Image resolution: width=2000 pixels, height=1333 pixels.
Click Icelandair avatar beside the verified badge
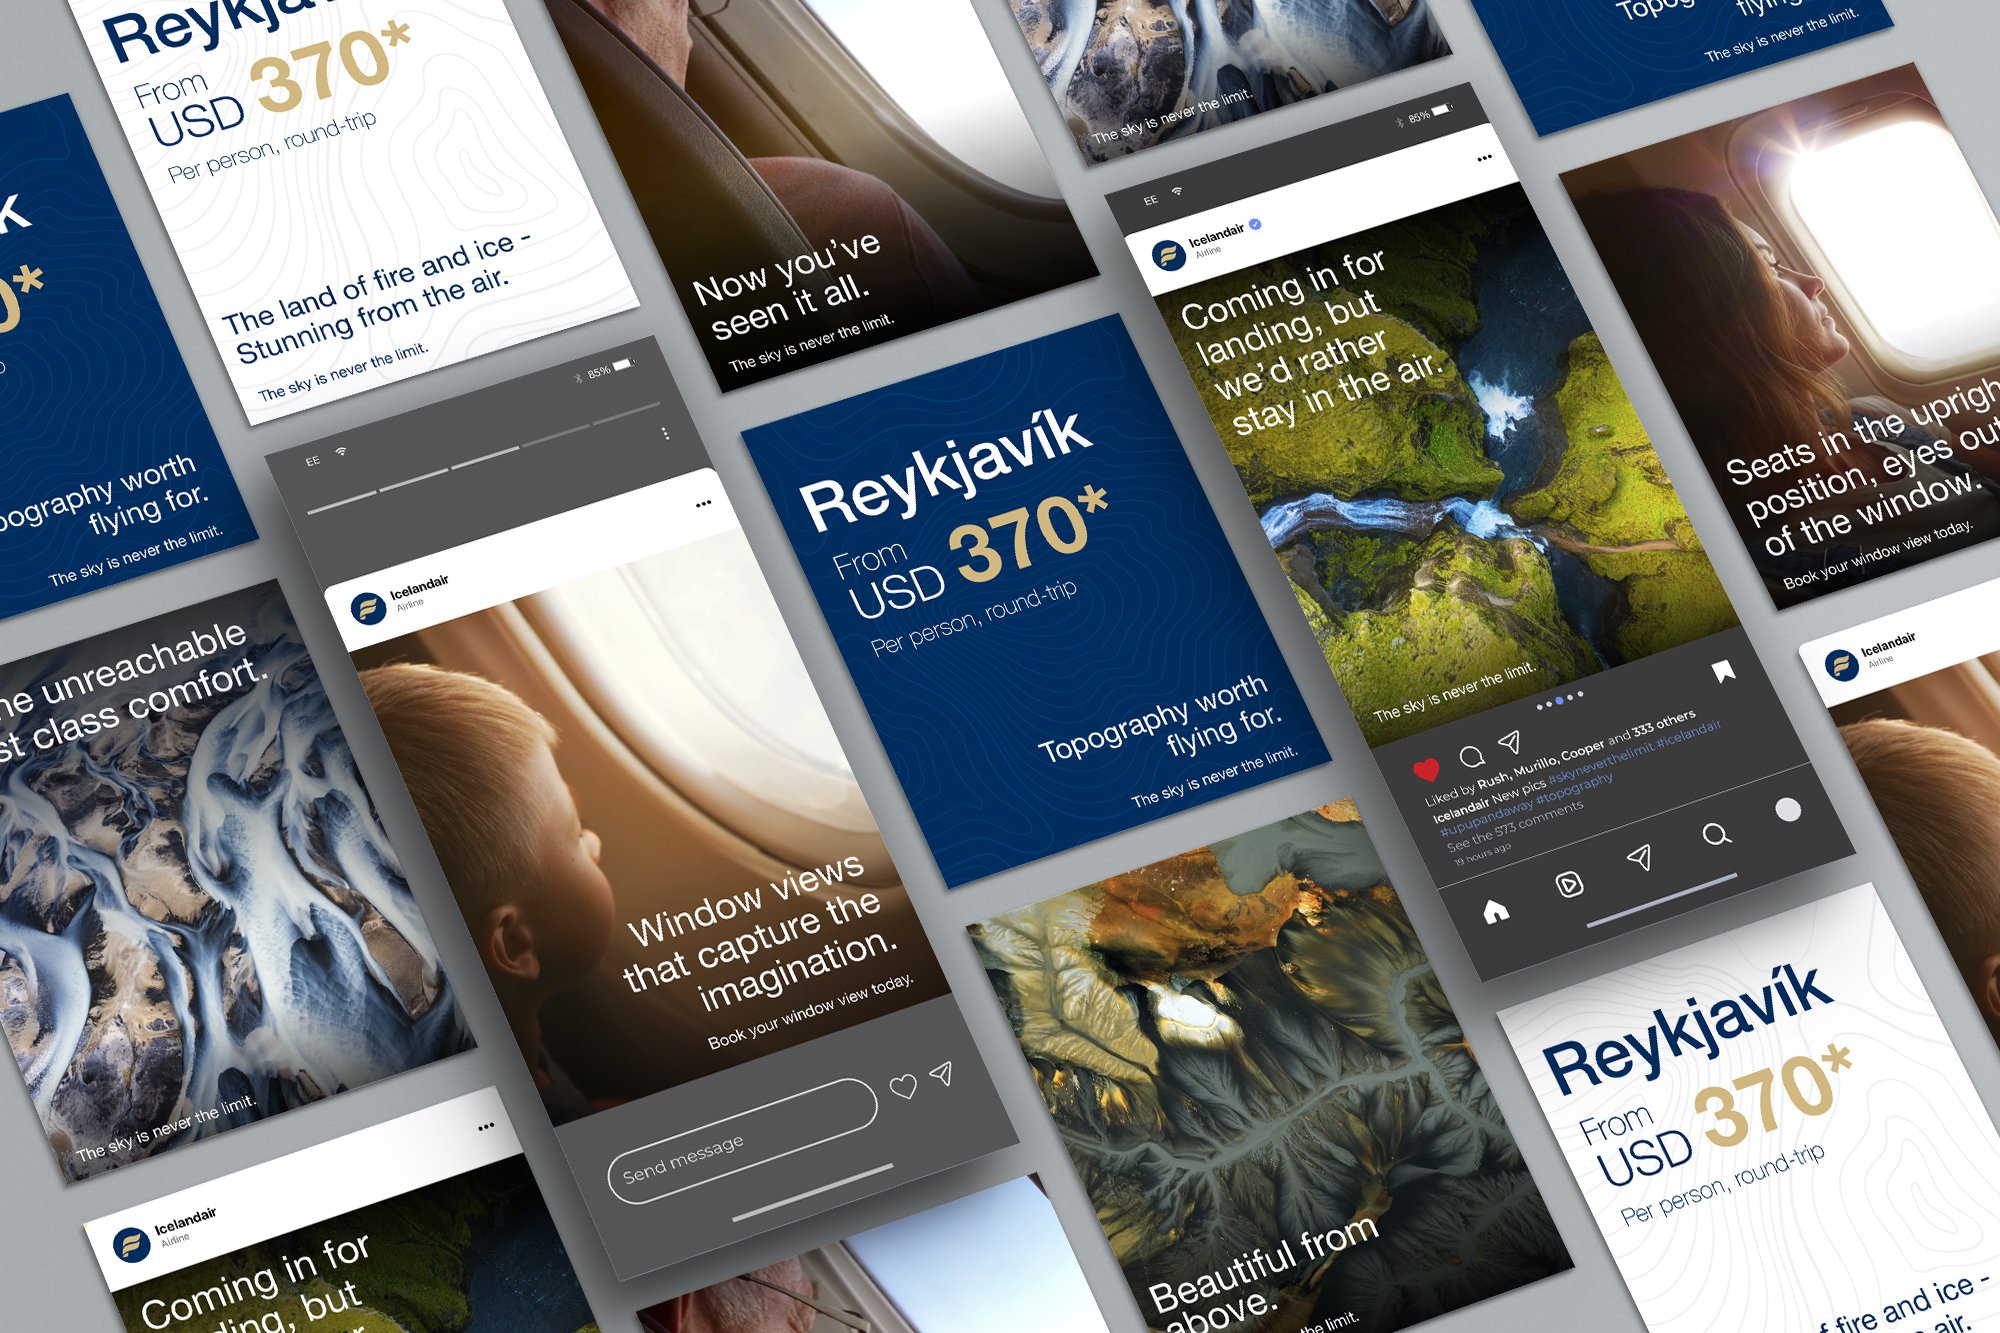[x=1168, y=255]
